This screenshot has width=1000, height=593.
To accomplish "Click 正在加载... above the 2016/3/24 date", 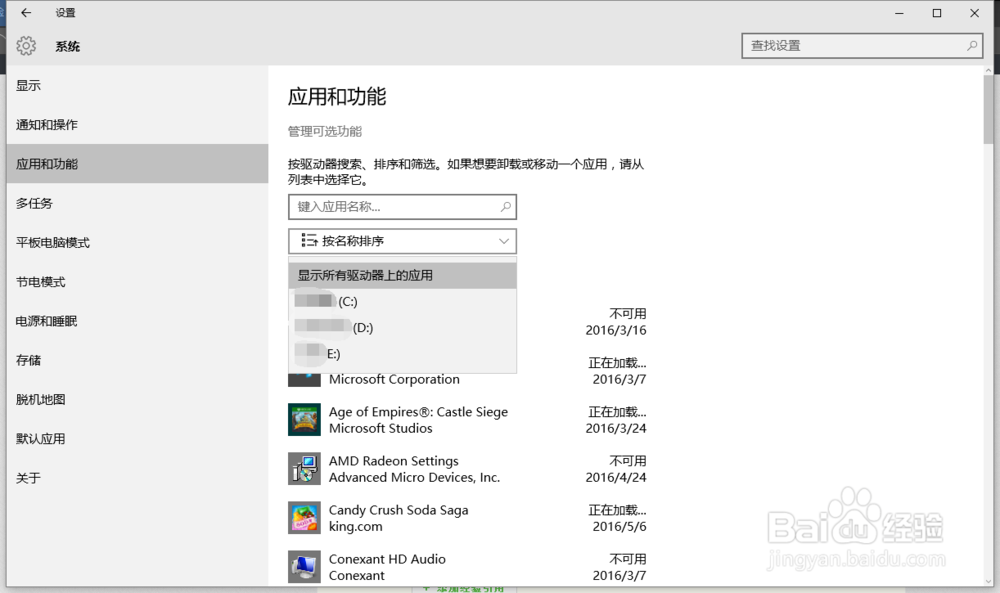I will [617, 411].
